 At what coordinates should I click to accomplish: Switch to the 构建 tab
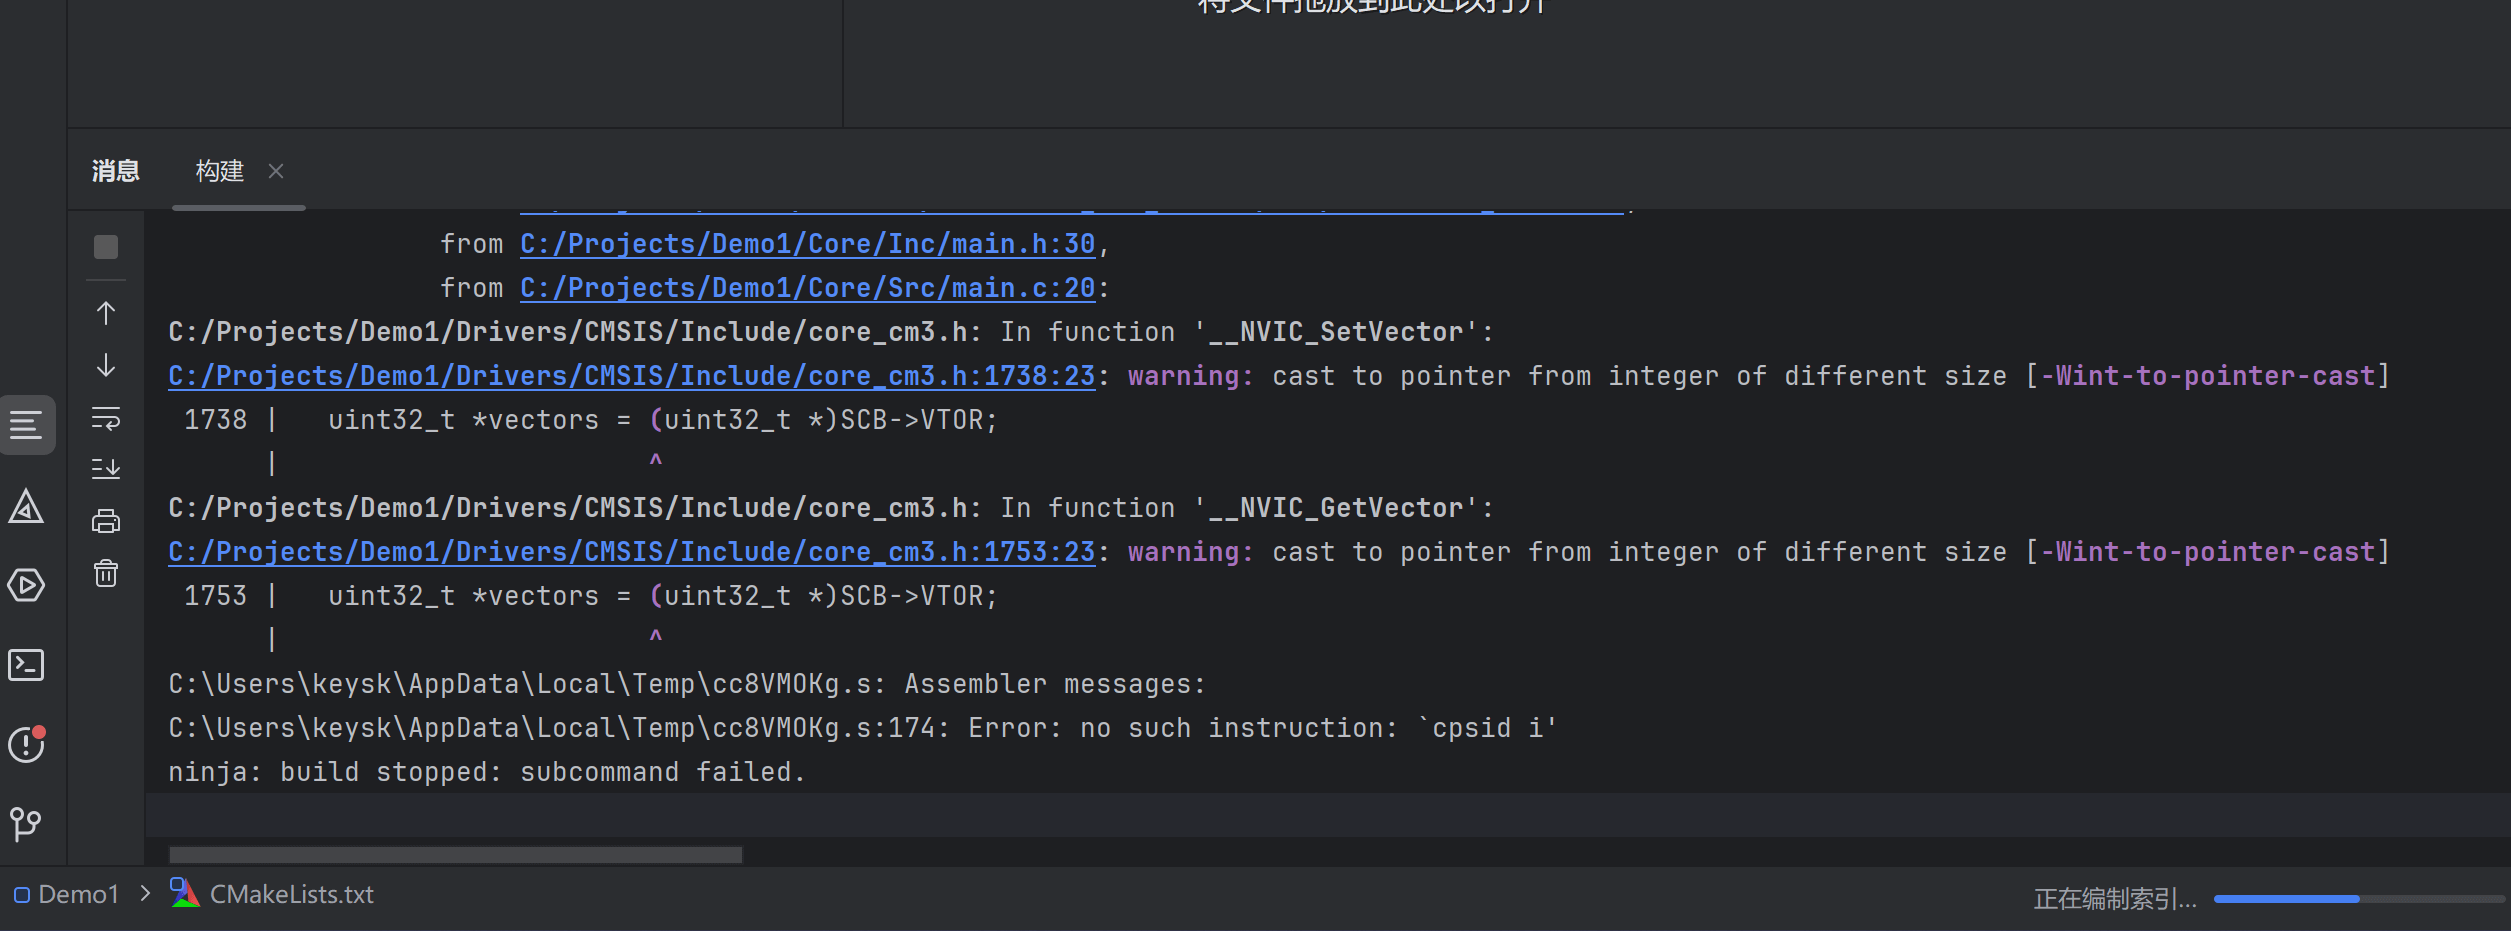tap(219, 171)
